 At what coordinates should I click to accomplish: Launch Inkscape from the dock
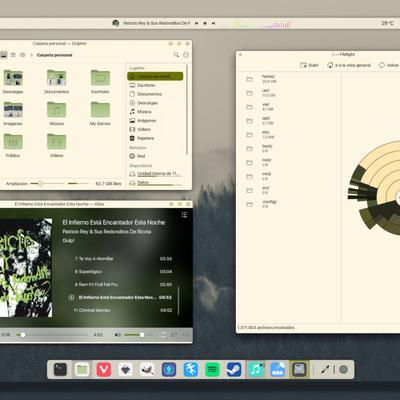125,369
